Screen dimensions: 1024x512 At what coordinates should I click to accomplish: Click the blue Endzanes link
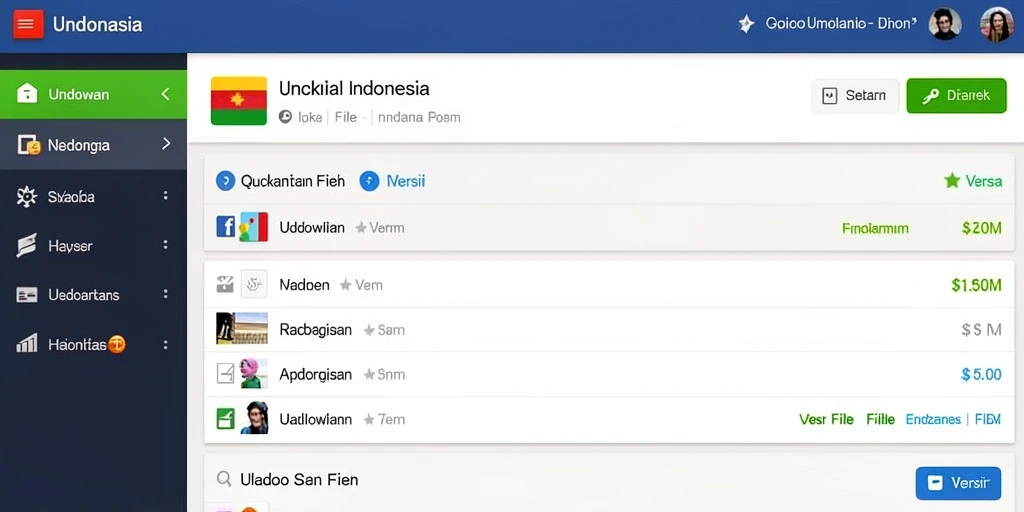933,419
